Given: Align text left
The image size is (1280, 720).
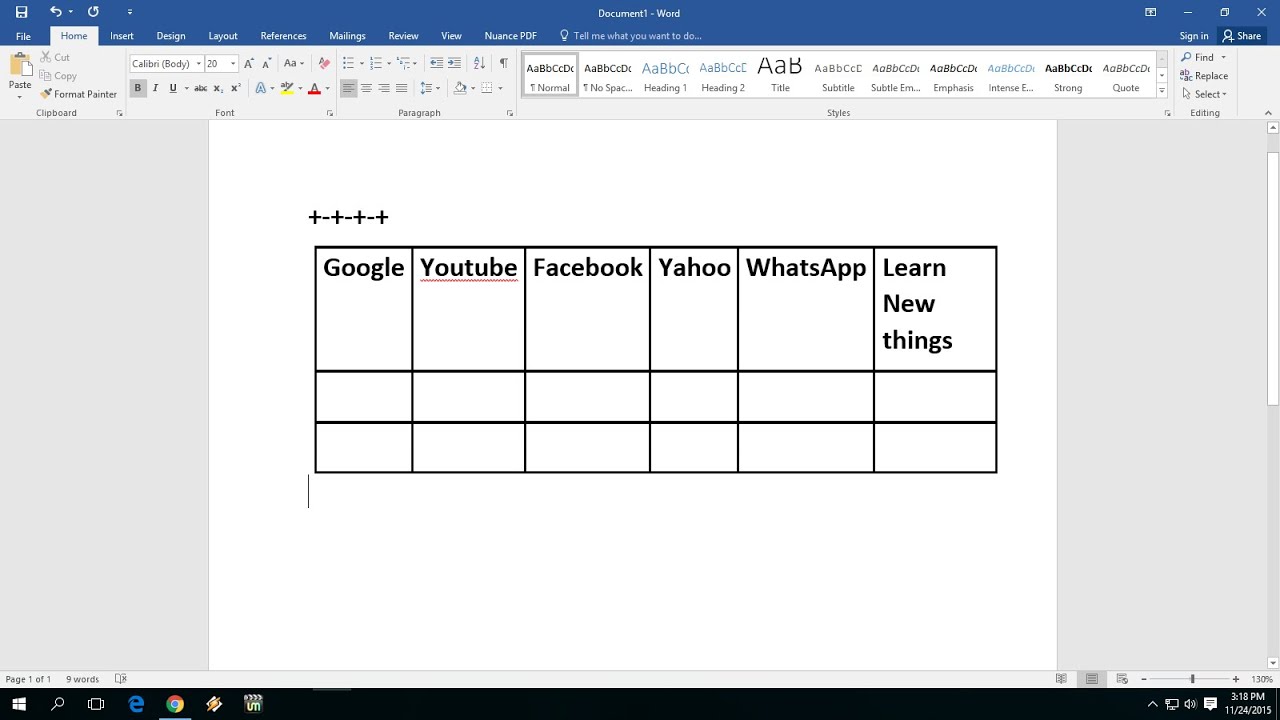Looking at the screenshot, I should [348, 88].
